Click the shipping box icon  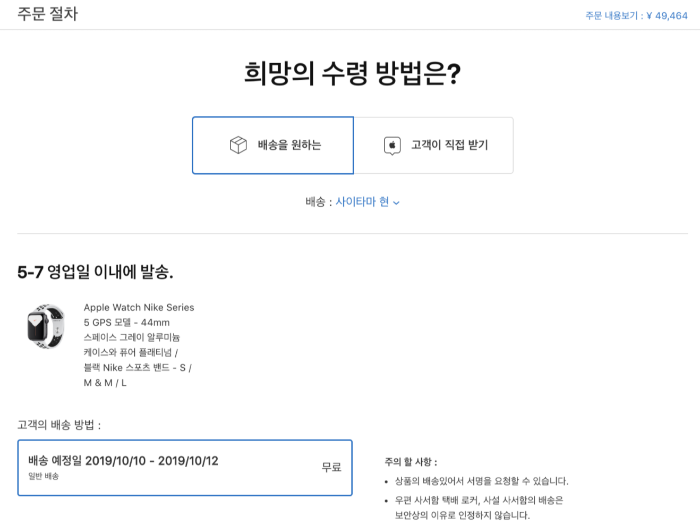pyautogui.click(x=238, y=145)
